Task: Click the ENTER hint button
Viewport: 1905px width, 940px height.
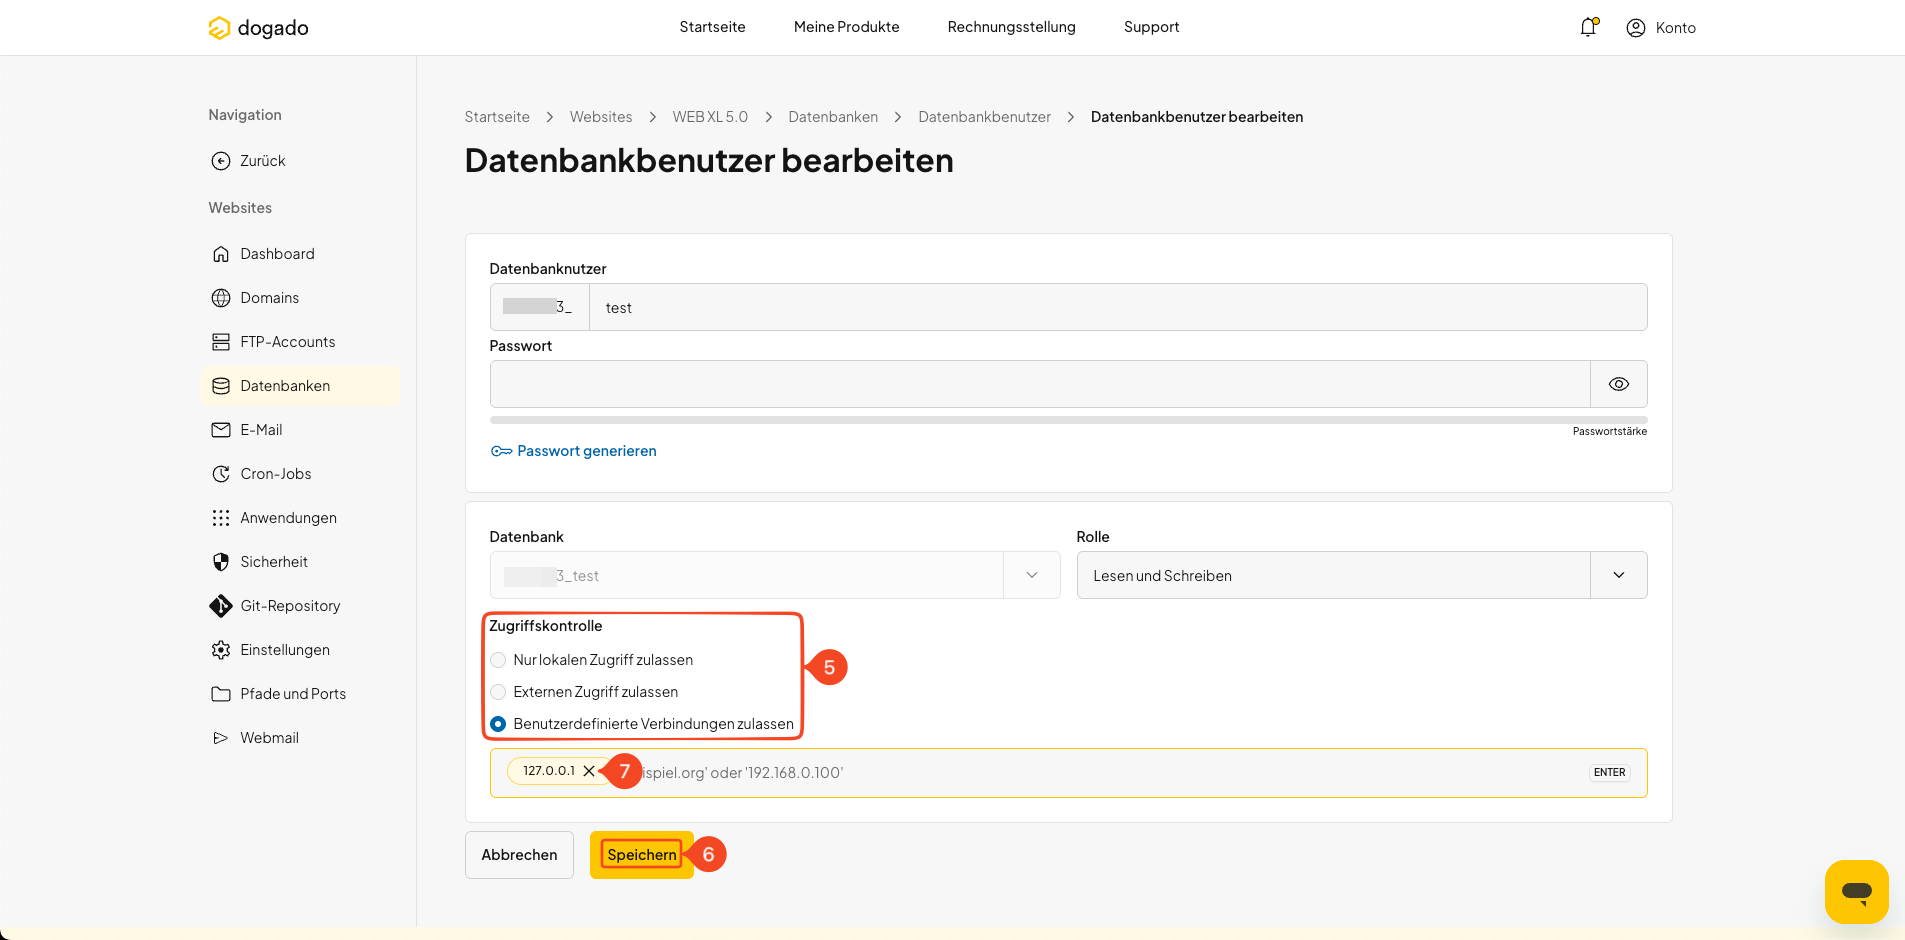Action: (1609, 773)
